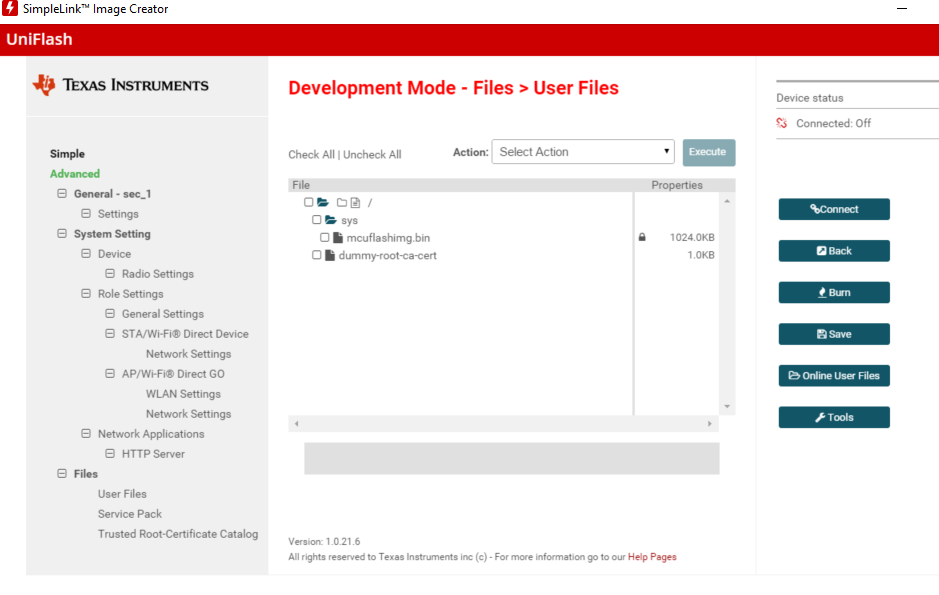Click the Uncheck All link

coord(372,154)
